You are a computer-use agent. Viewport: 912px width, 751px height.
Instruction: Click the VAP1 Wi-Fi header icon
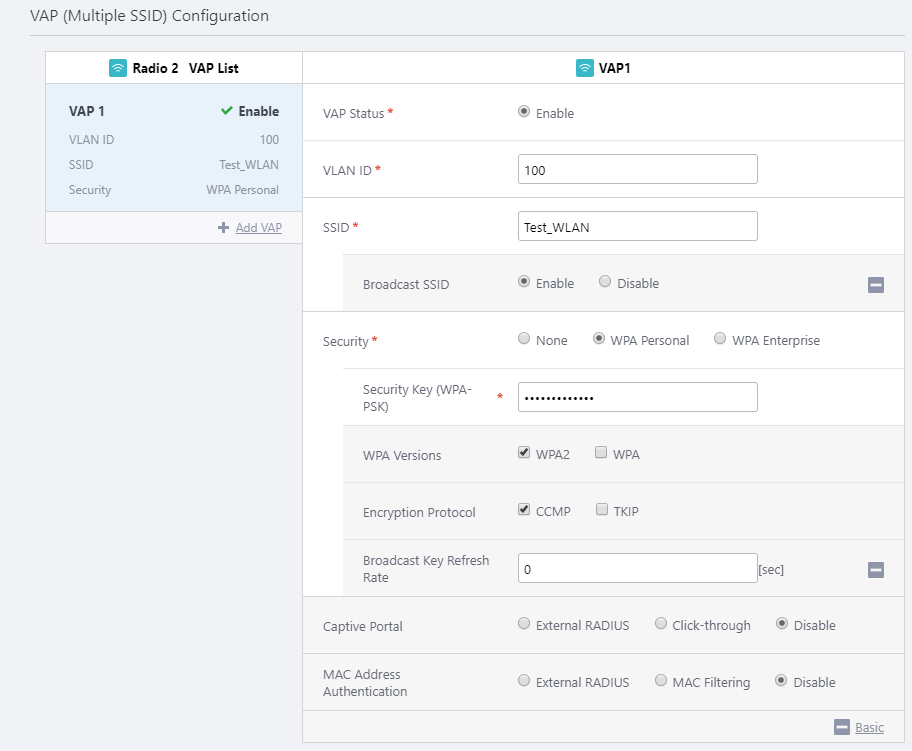pyautogui.click(x=585, y=68)
